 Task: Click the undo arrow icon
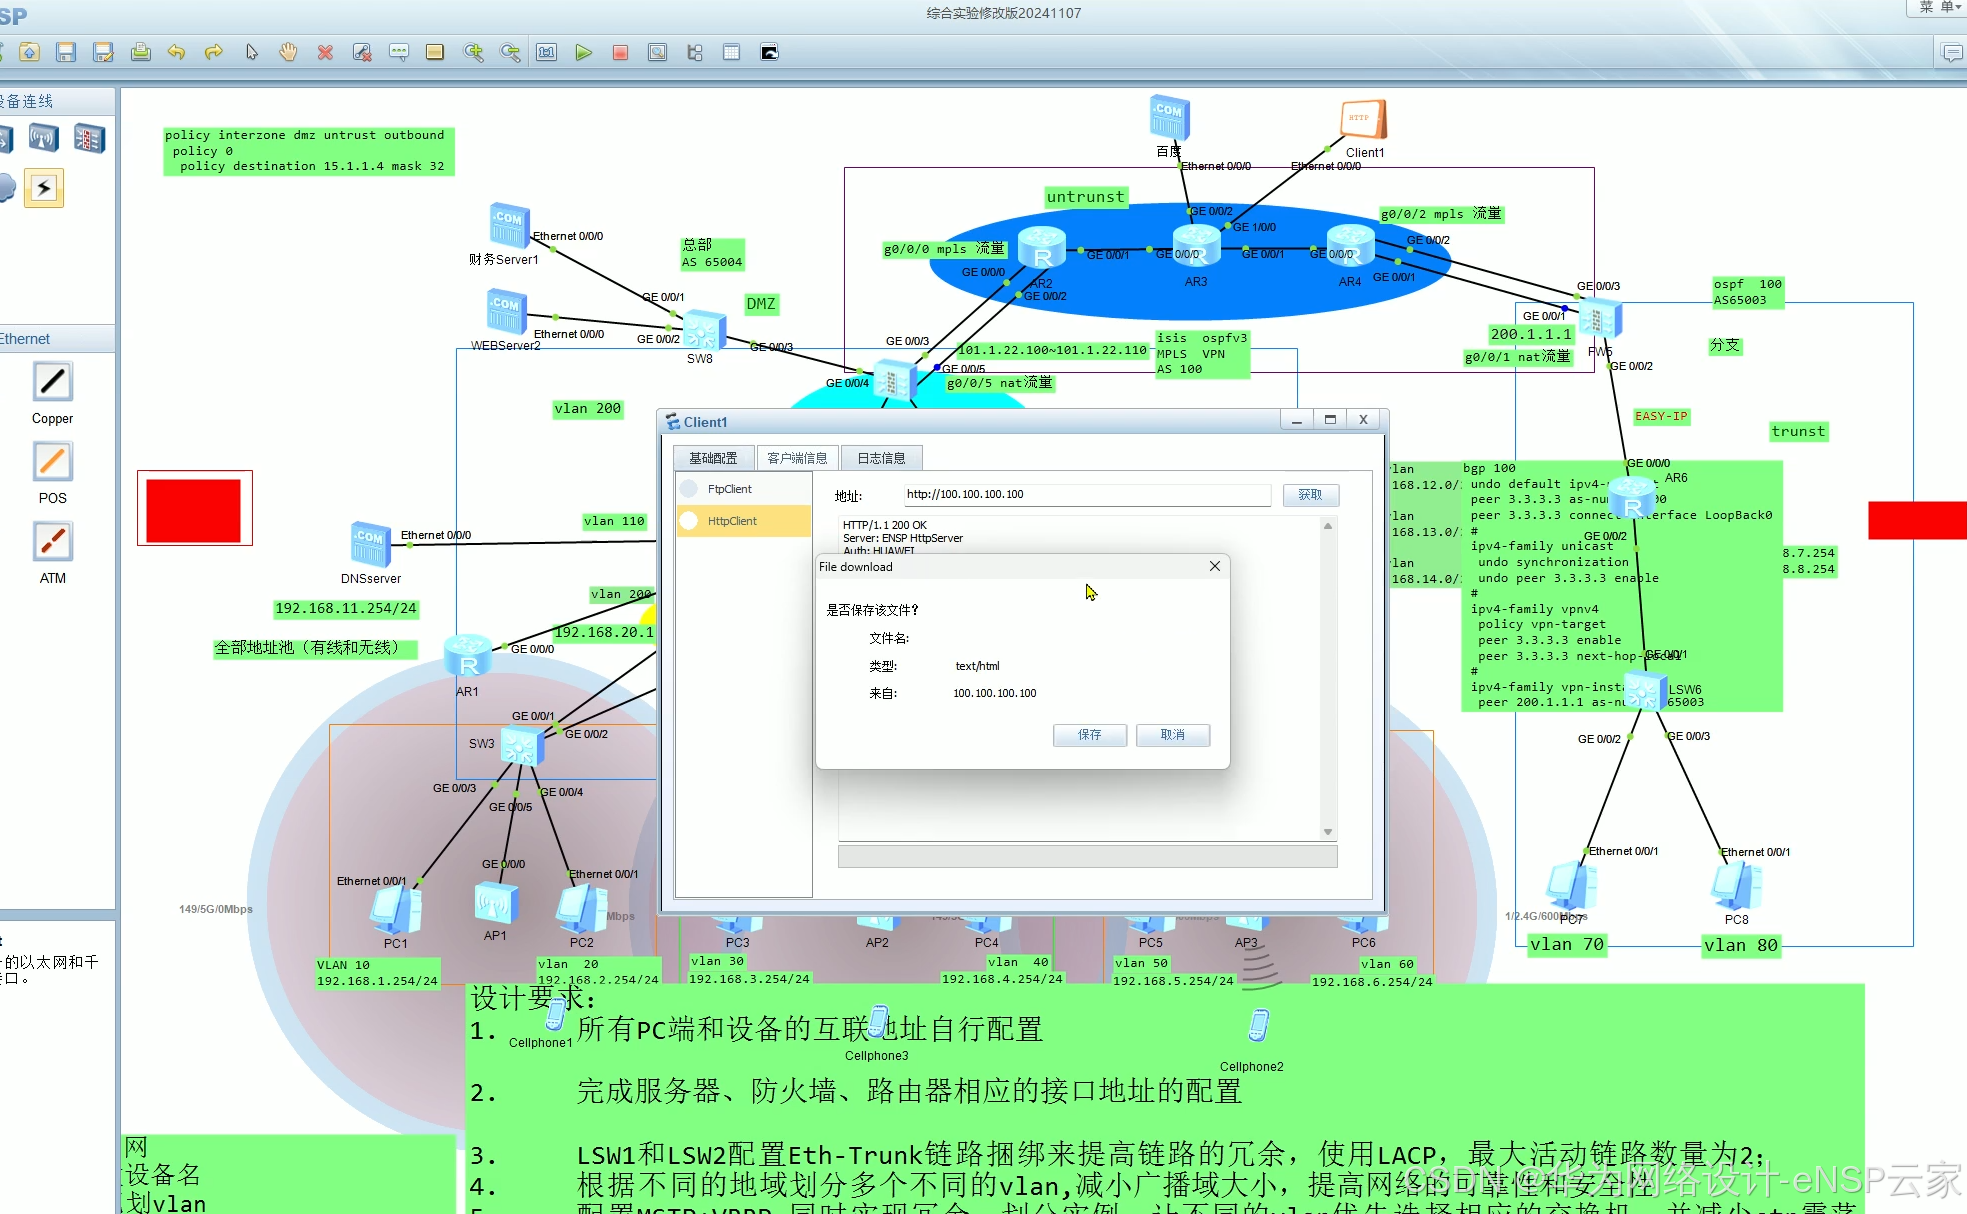[177, 52]
